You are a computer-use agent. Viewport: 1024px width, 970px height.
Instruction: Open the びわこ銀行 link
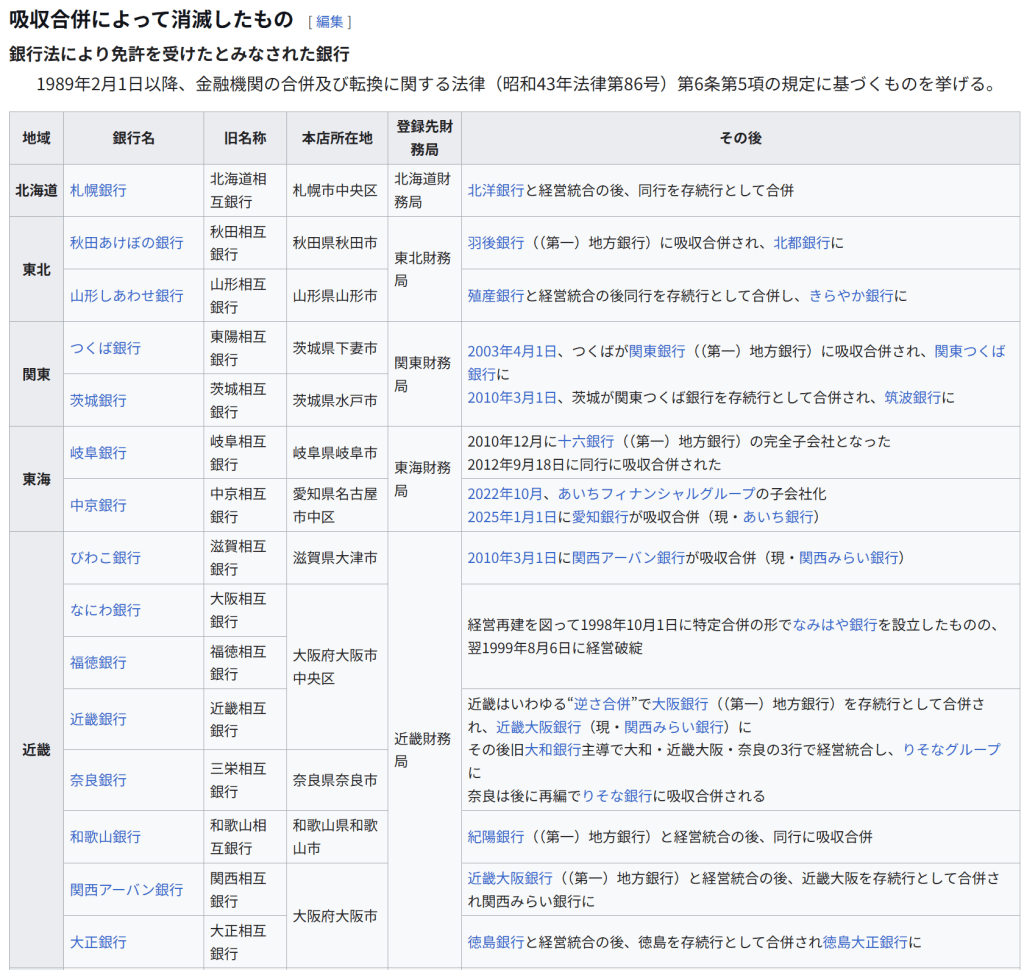tap(105, 558)
